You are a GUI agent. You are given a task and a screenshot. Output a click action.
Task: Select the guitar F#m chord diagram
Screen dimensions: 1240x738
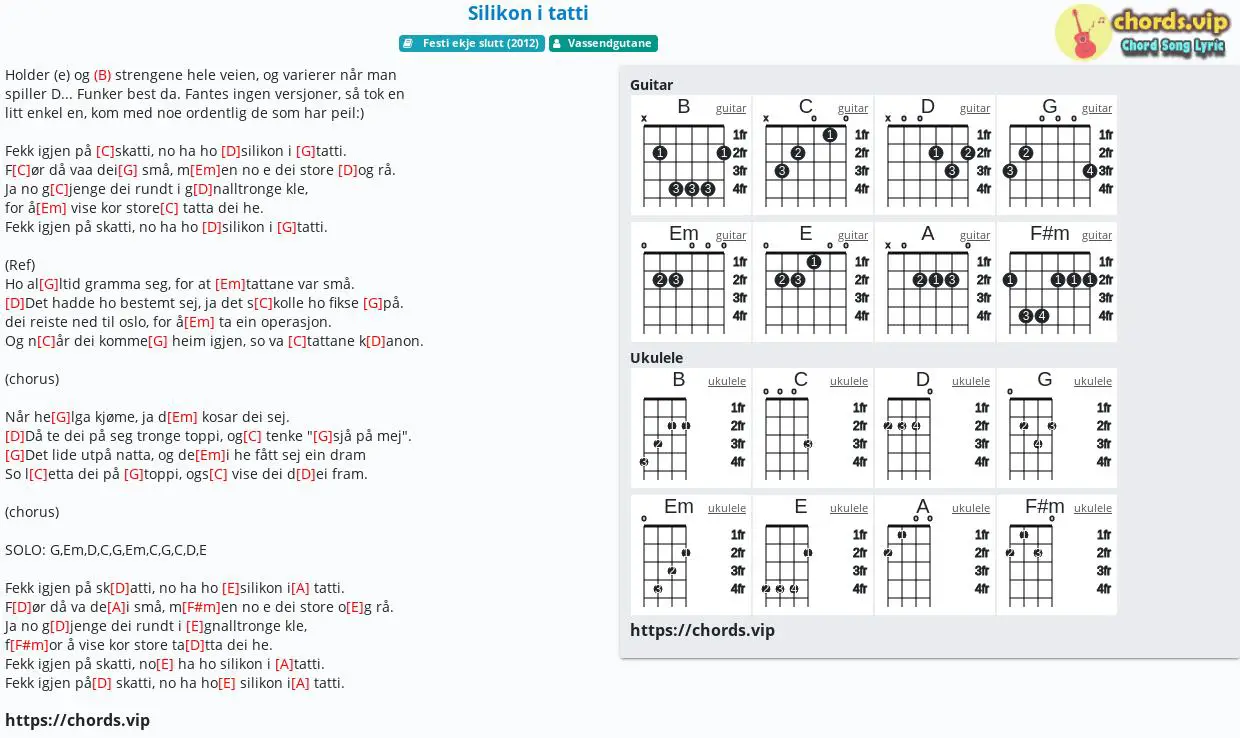point(1057,282)
